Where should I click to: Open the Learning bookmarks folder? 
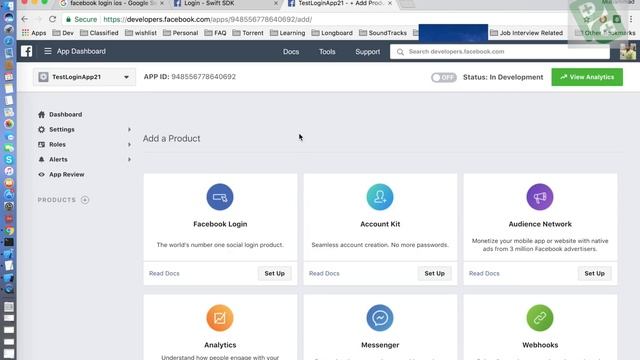(287, 33)
